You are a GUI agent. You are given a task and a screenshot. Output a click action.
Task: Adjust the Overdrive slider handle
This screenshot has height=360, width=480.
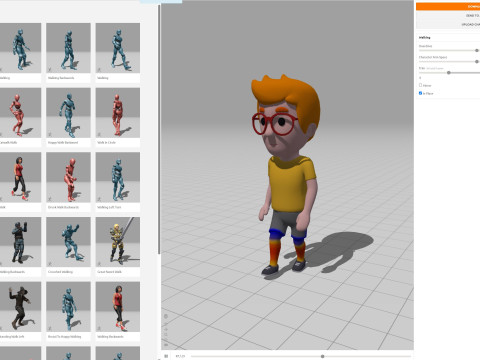(x=477, y=50)
